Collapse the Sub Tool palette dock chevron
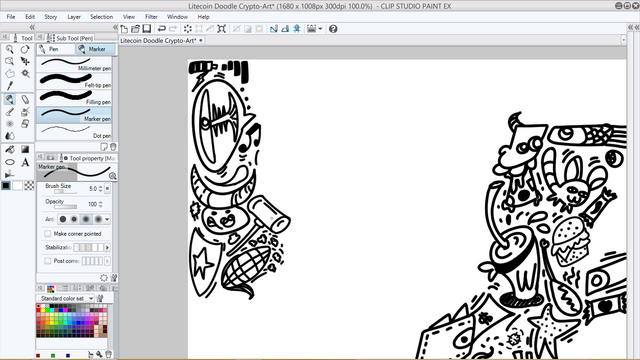Screen dimensions: 640x360 coord(115,27)
